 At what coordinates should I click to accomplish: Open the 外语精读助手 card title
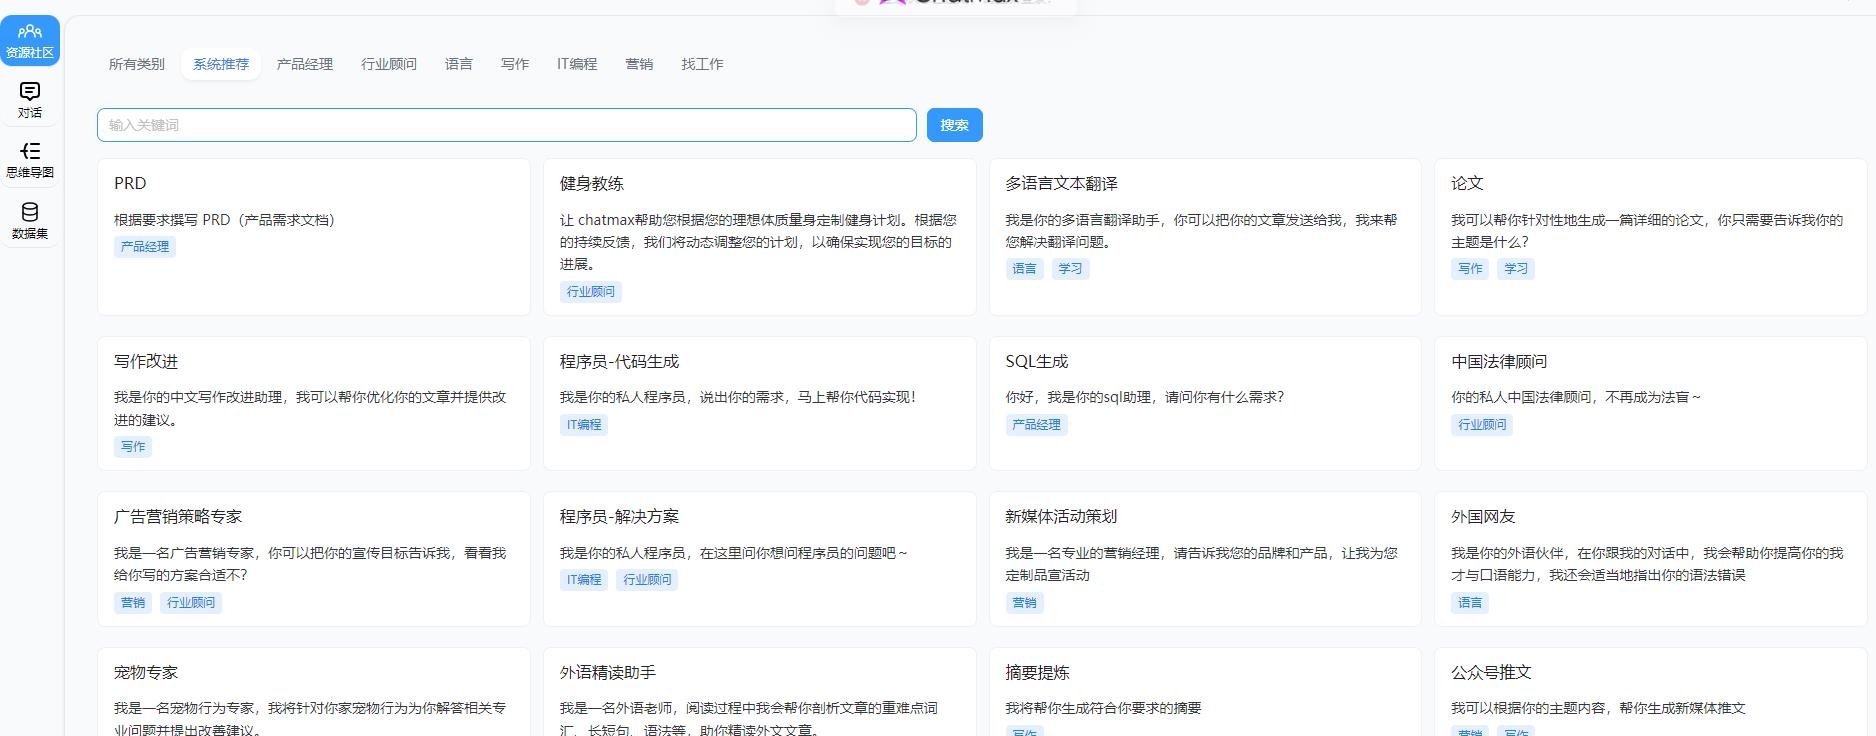(x=608, y=672)
